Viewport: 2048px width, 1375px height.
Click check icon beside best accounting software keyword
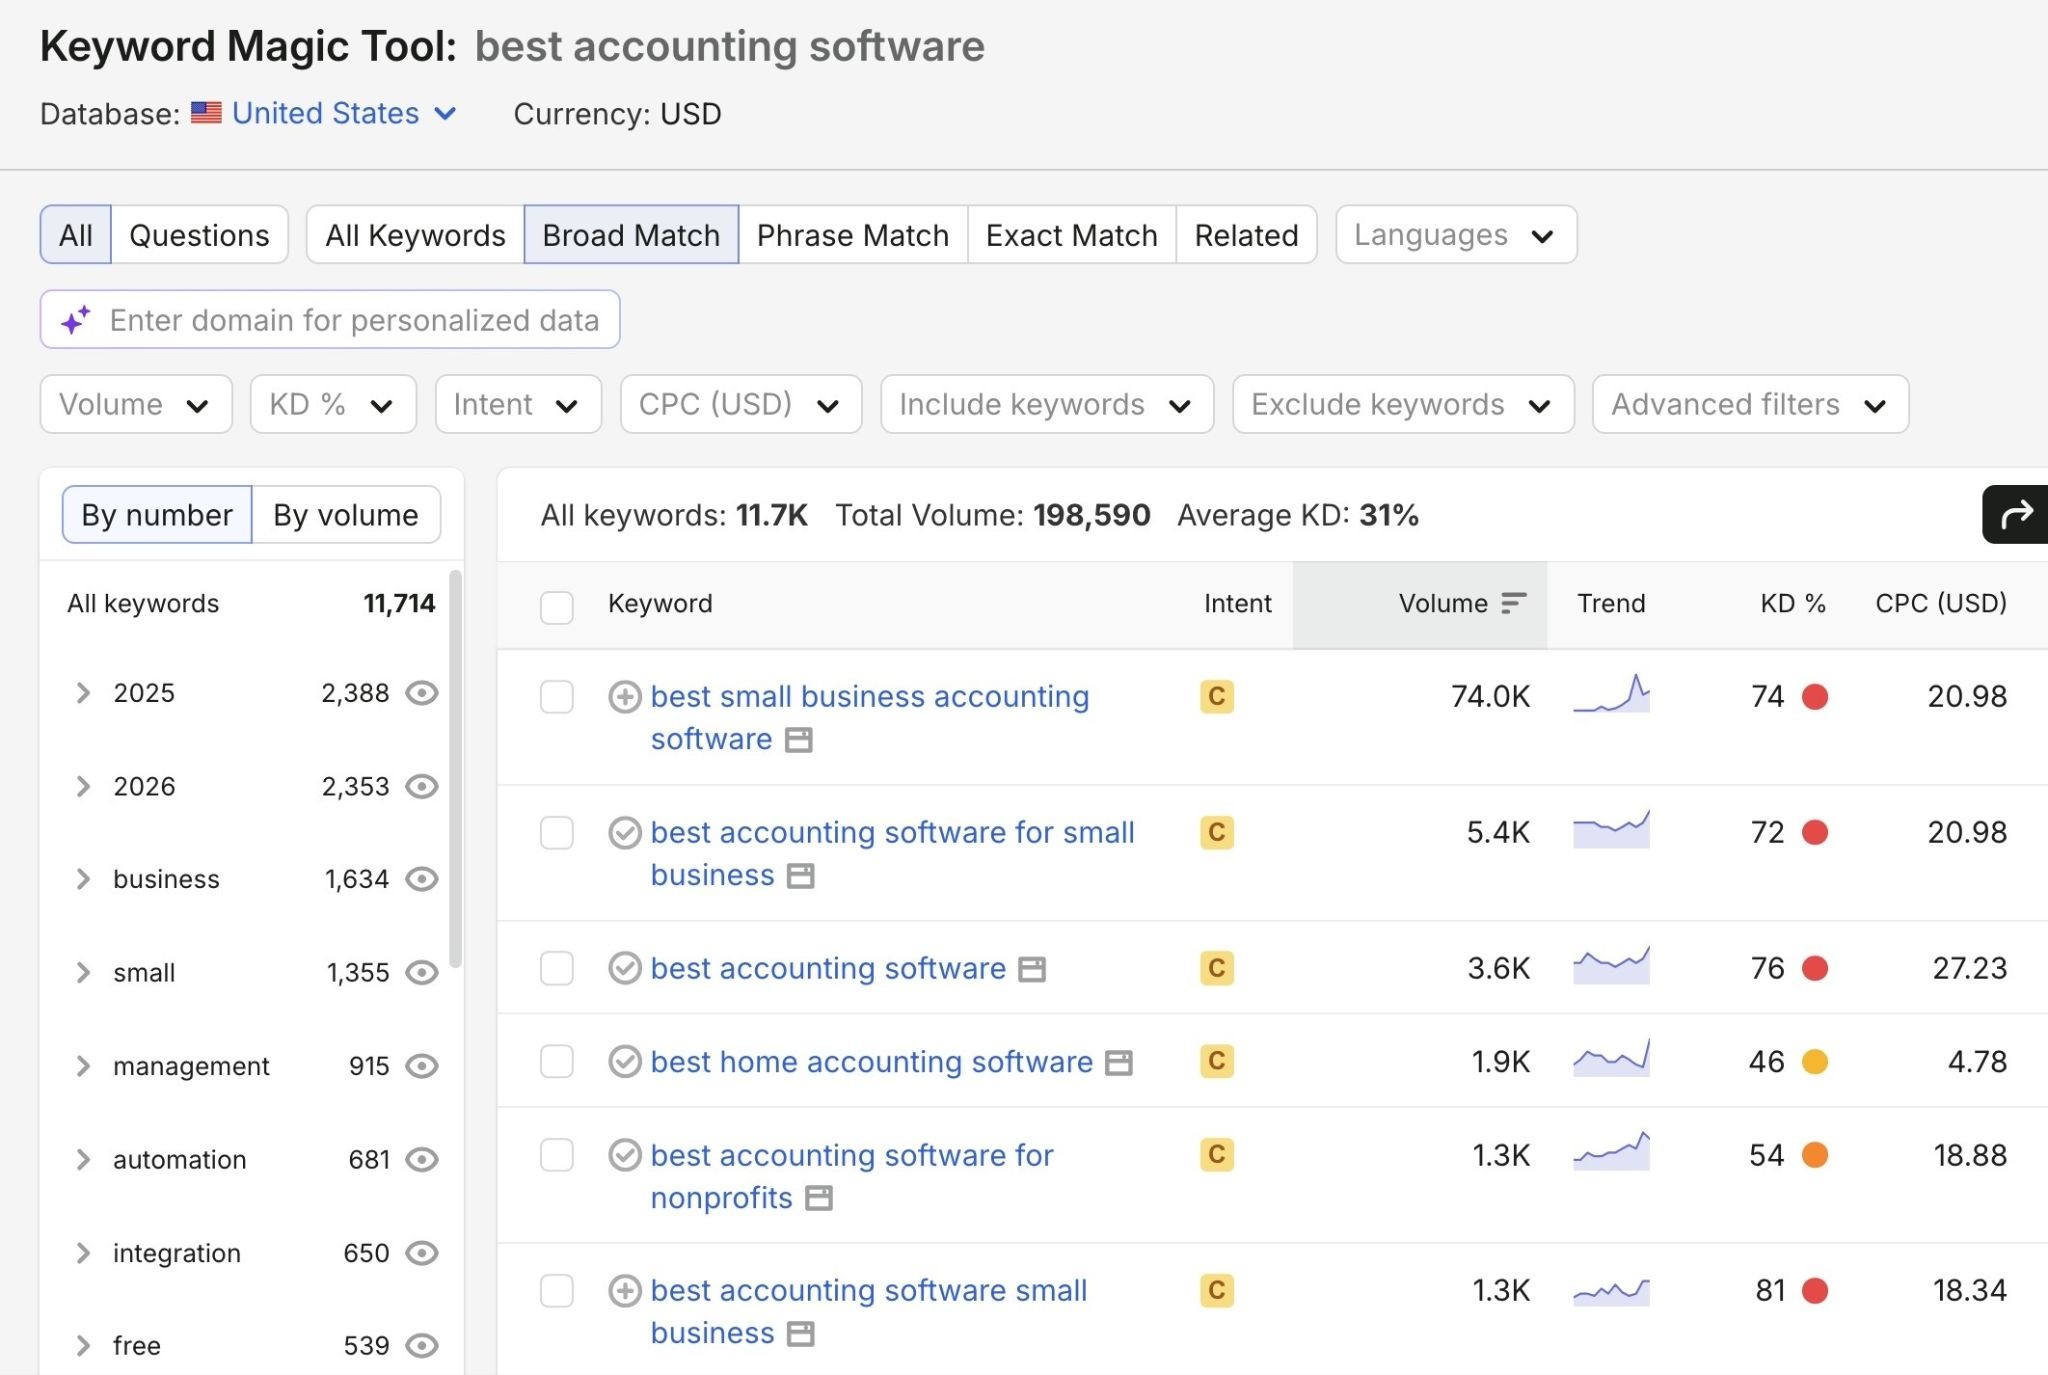(x=625, y=968)
